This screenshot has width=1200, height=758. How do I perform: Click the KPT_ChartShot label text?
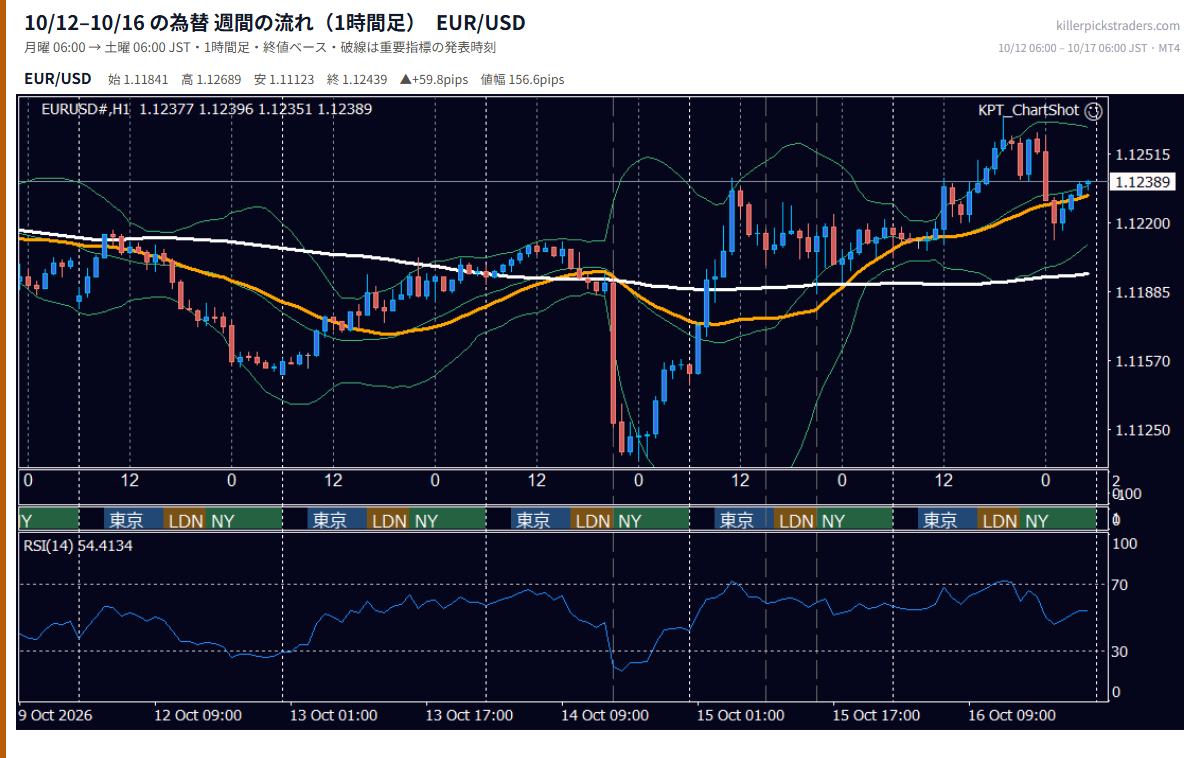pos(1029,111)
